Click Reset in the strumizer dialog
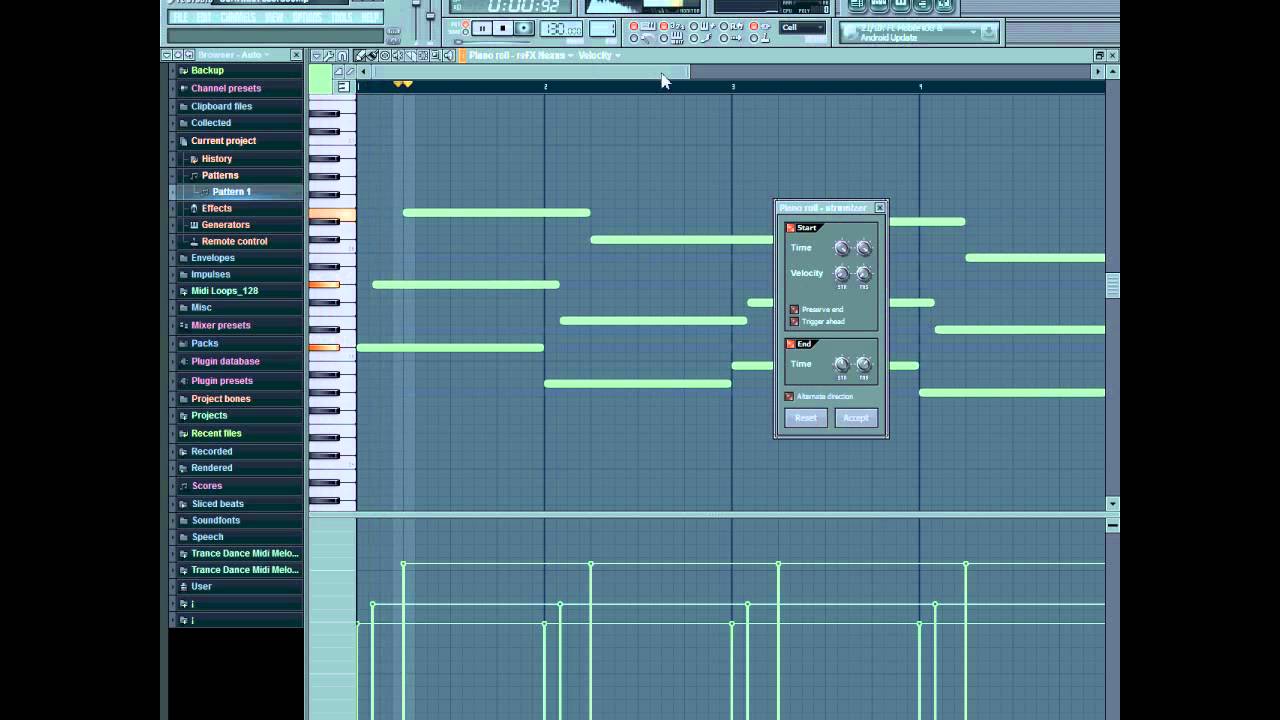1280x720 pixels. [x=806, y=418]
